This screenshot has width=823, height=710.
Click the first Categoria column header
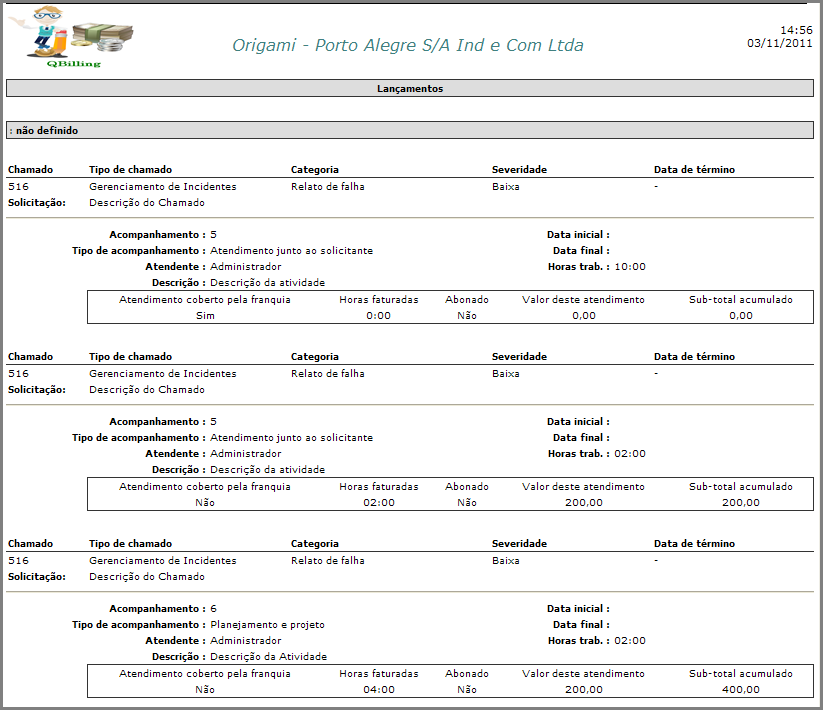click(314, 170)
